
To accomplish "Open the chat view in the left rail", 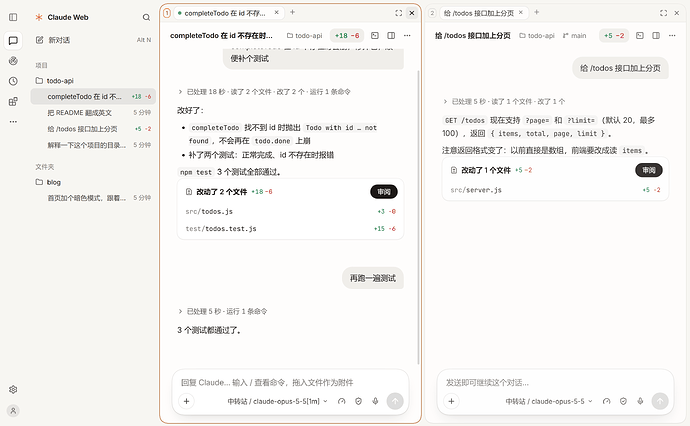I will (13, 40).
